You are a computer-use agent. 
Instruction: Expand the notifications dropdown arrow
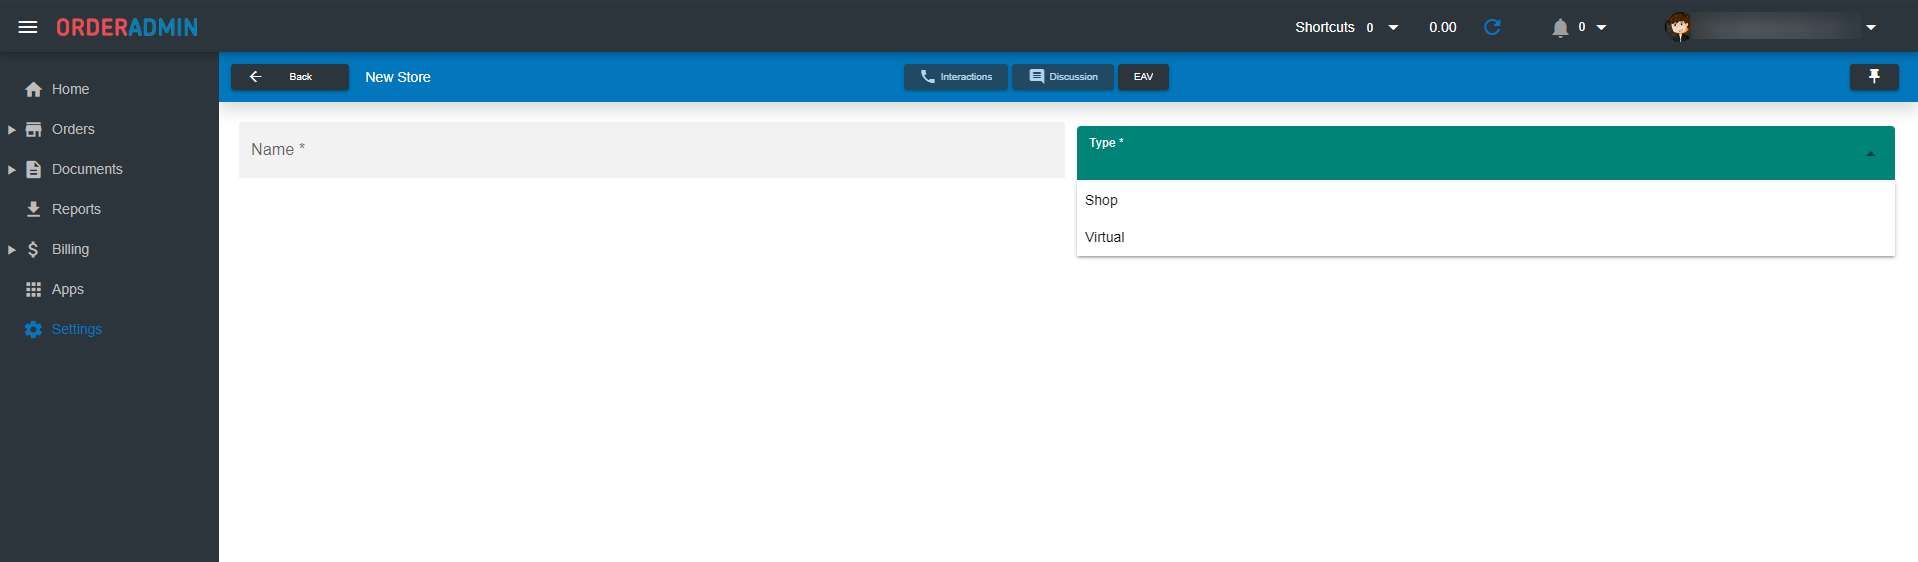tap(1601, 27)
